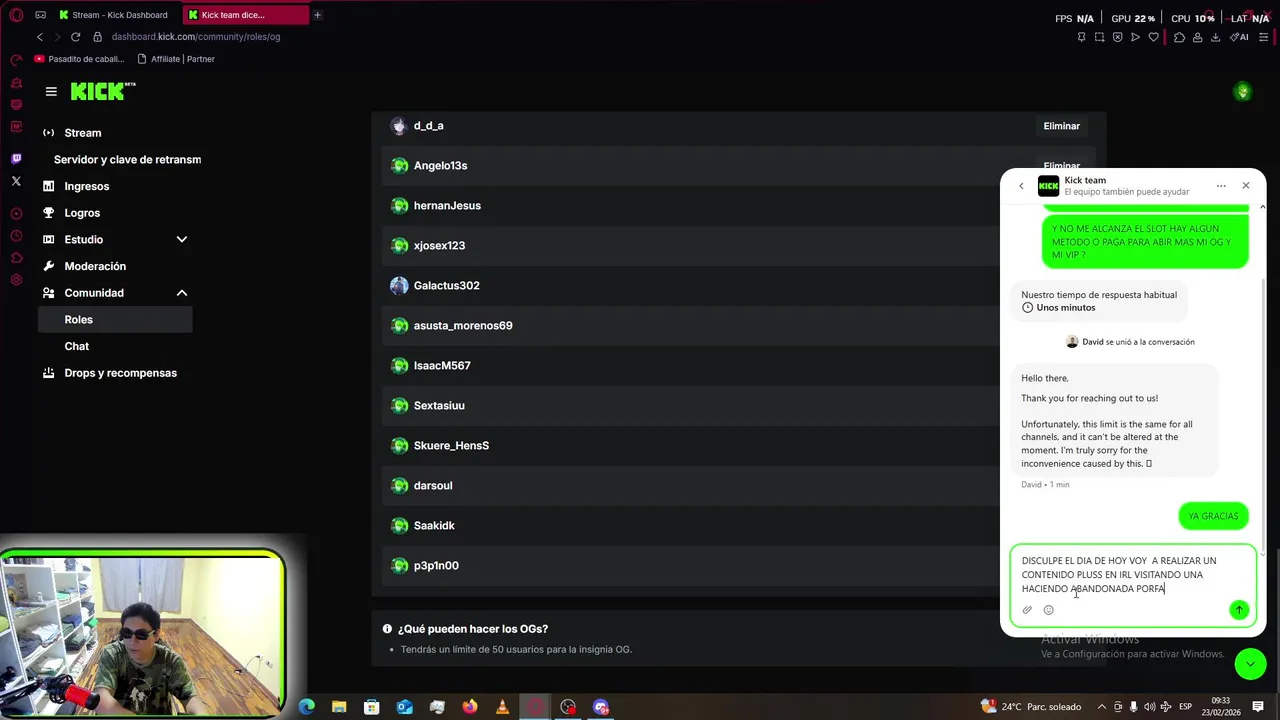Viewport: 1280px width, 720px height.
Task: Click Eliminar for user d_d_a
Action: (1061, 126)
